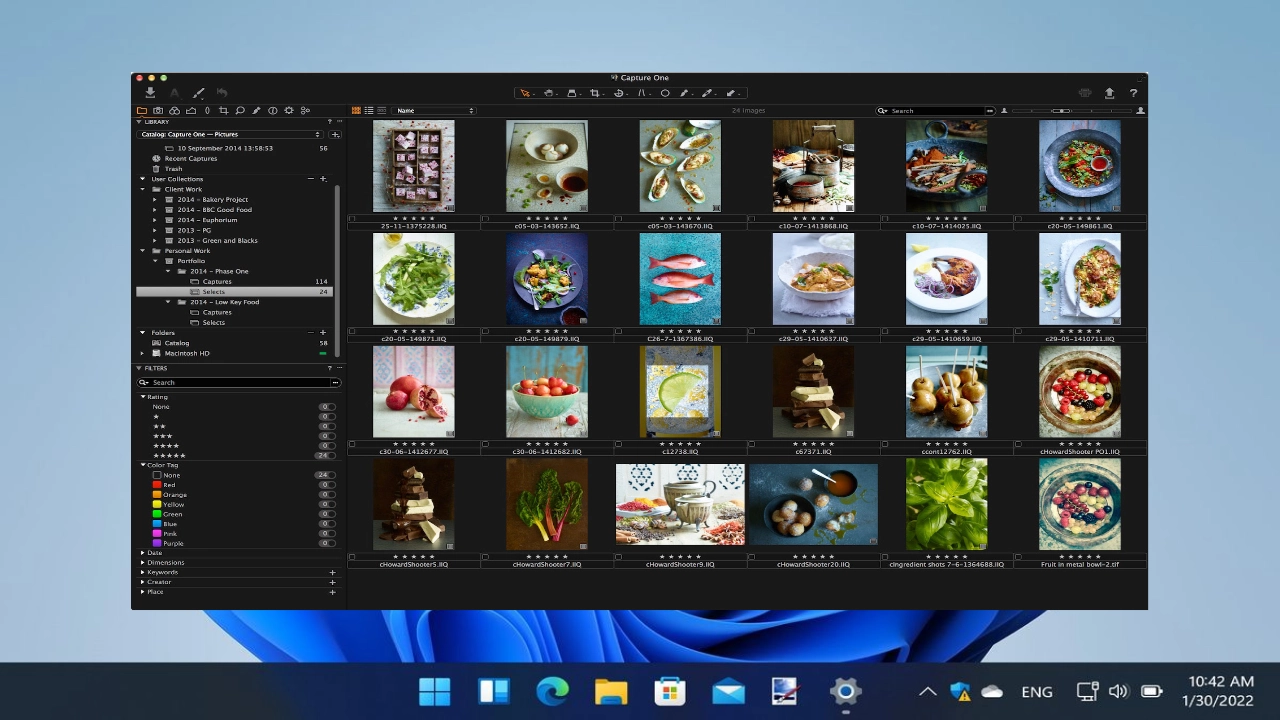Open the Print icon

coord(1085,93)
